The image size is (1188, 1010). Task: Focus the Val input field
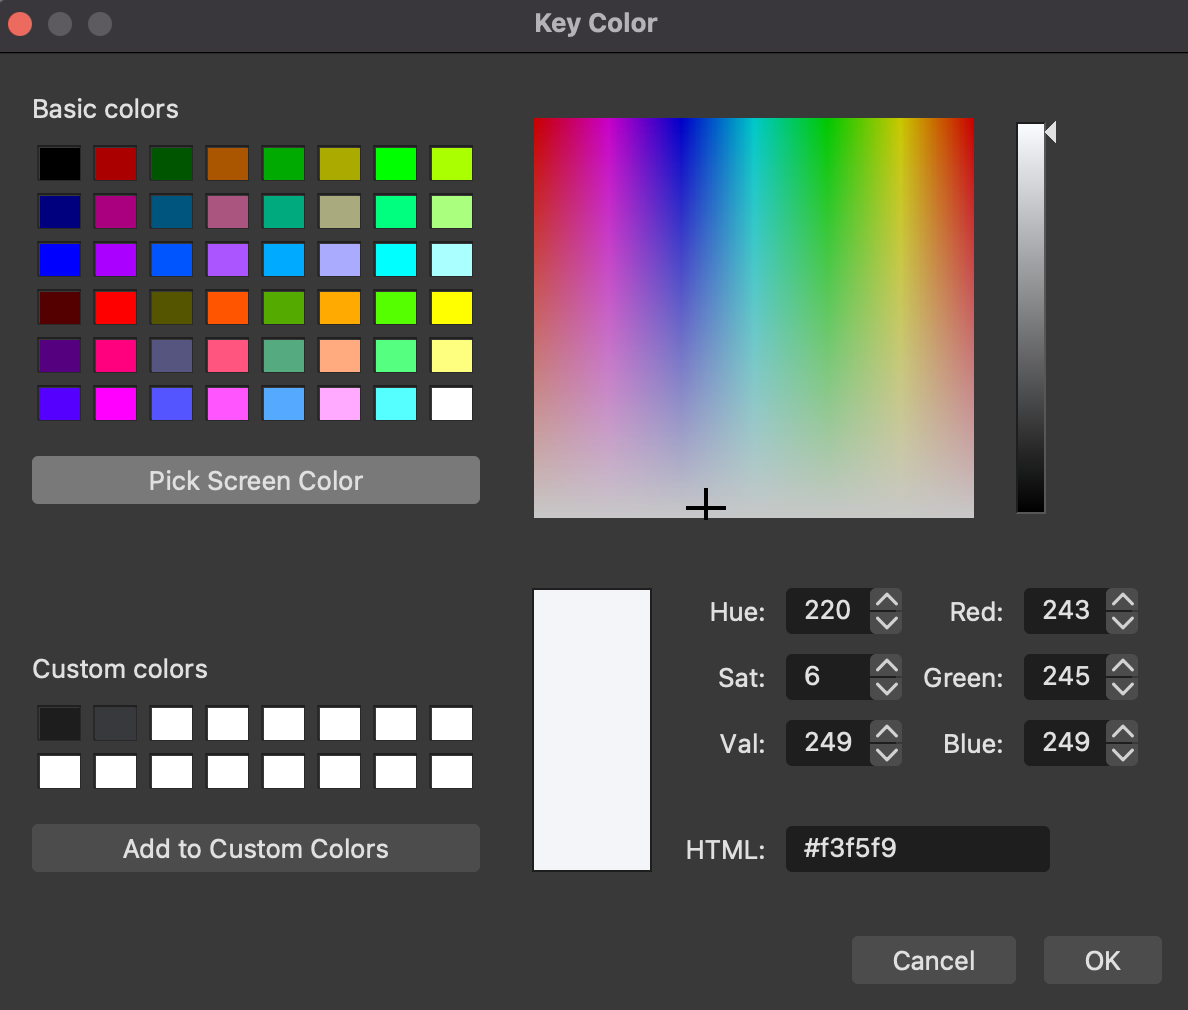pyautogui.click(x=828, y=743)
